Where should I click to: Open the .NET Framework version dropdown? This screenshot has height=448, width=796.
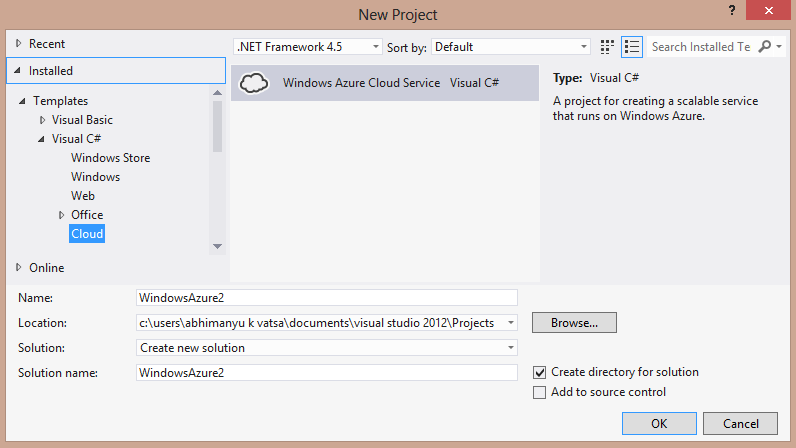[308, 47]
